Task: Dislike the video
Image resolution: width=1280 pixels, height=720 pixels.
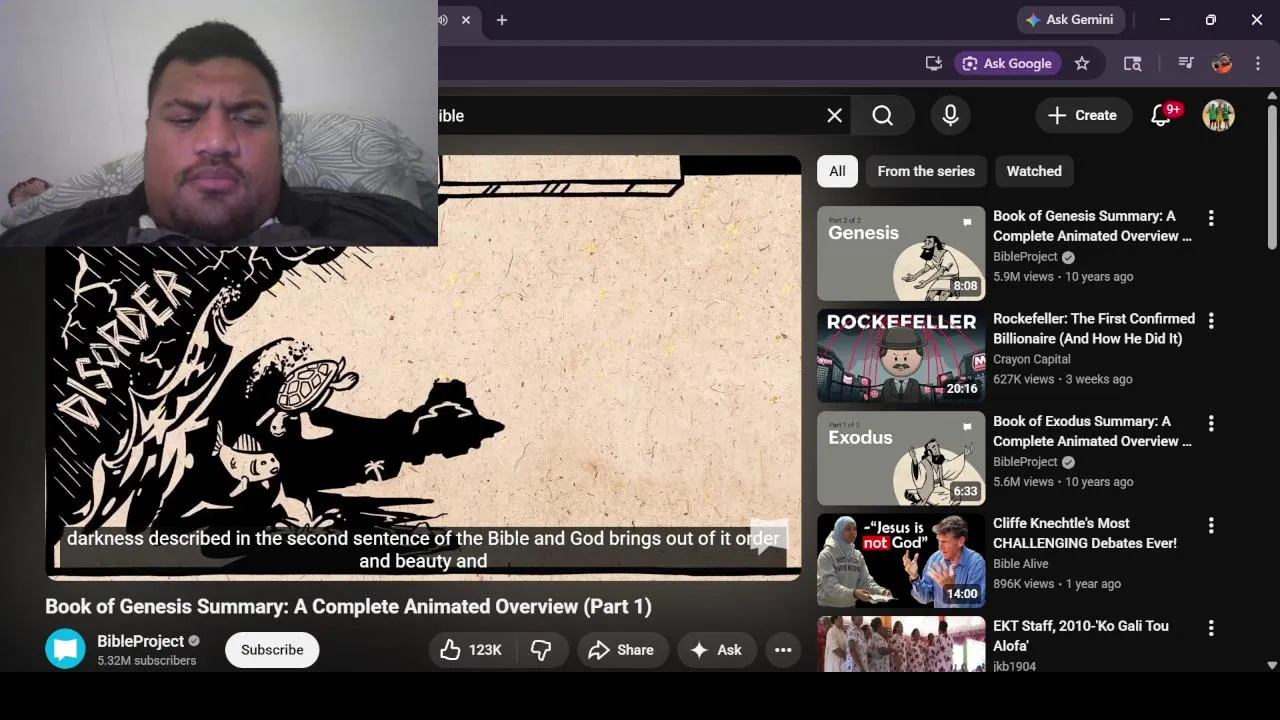Action: pyautogui.click(x=541, y=650)
